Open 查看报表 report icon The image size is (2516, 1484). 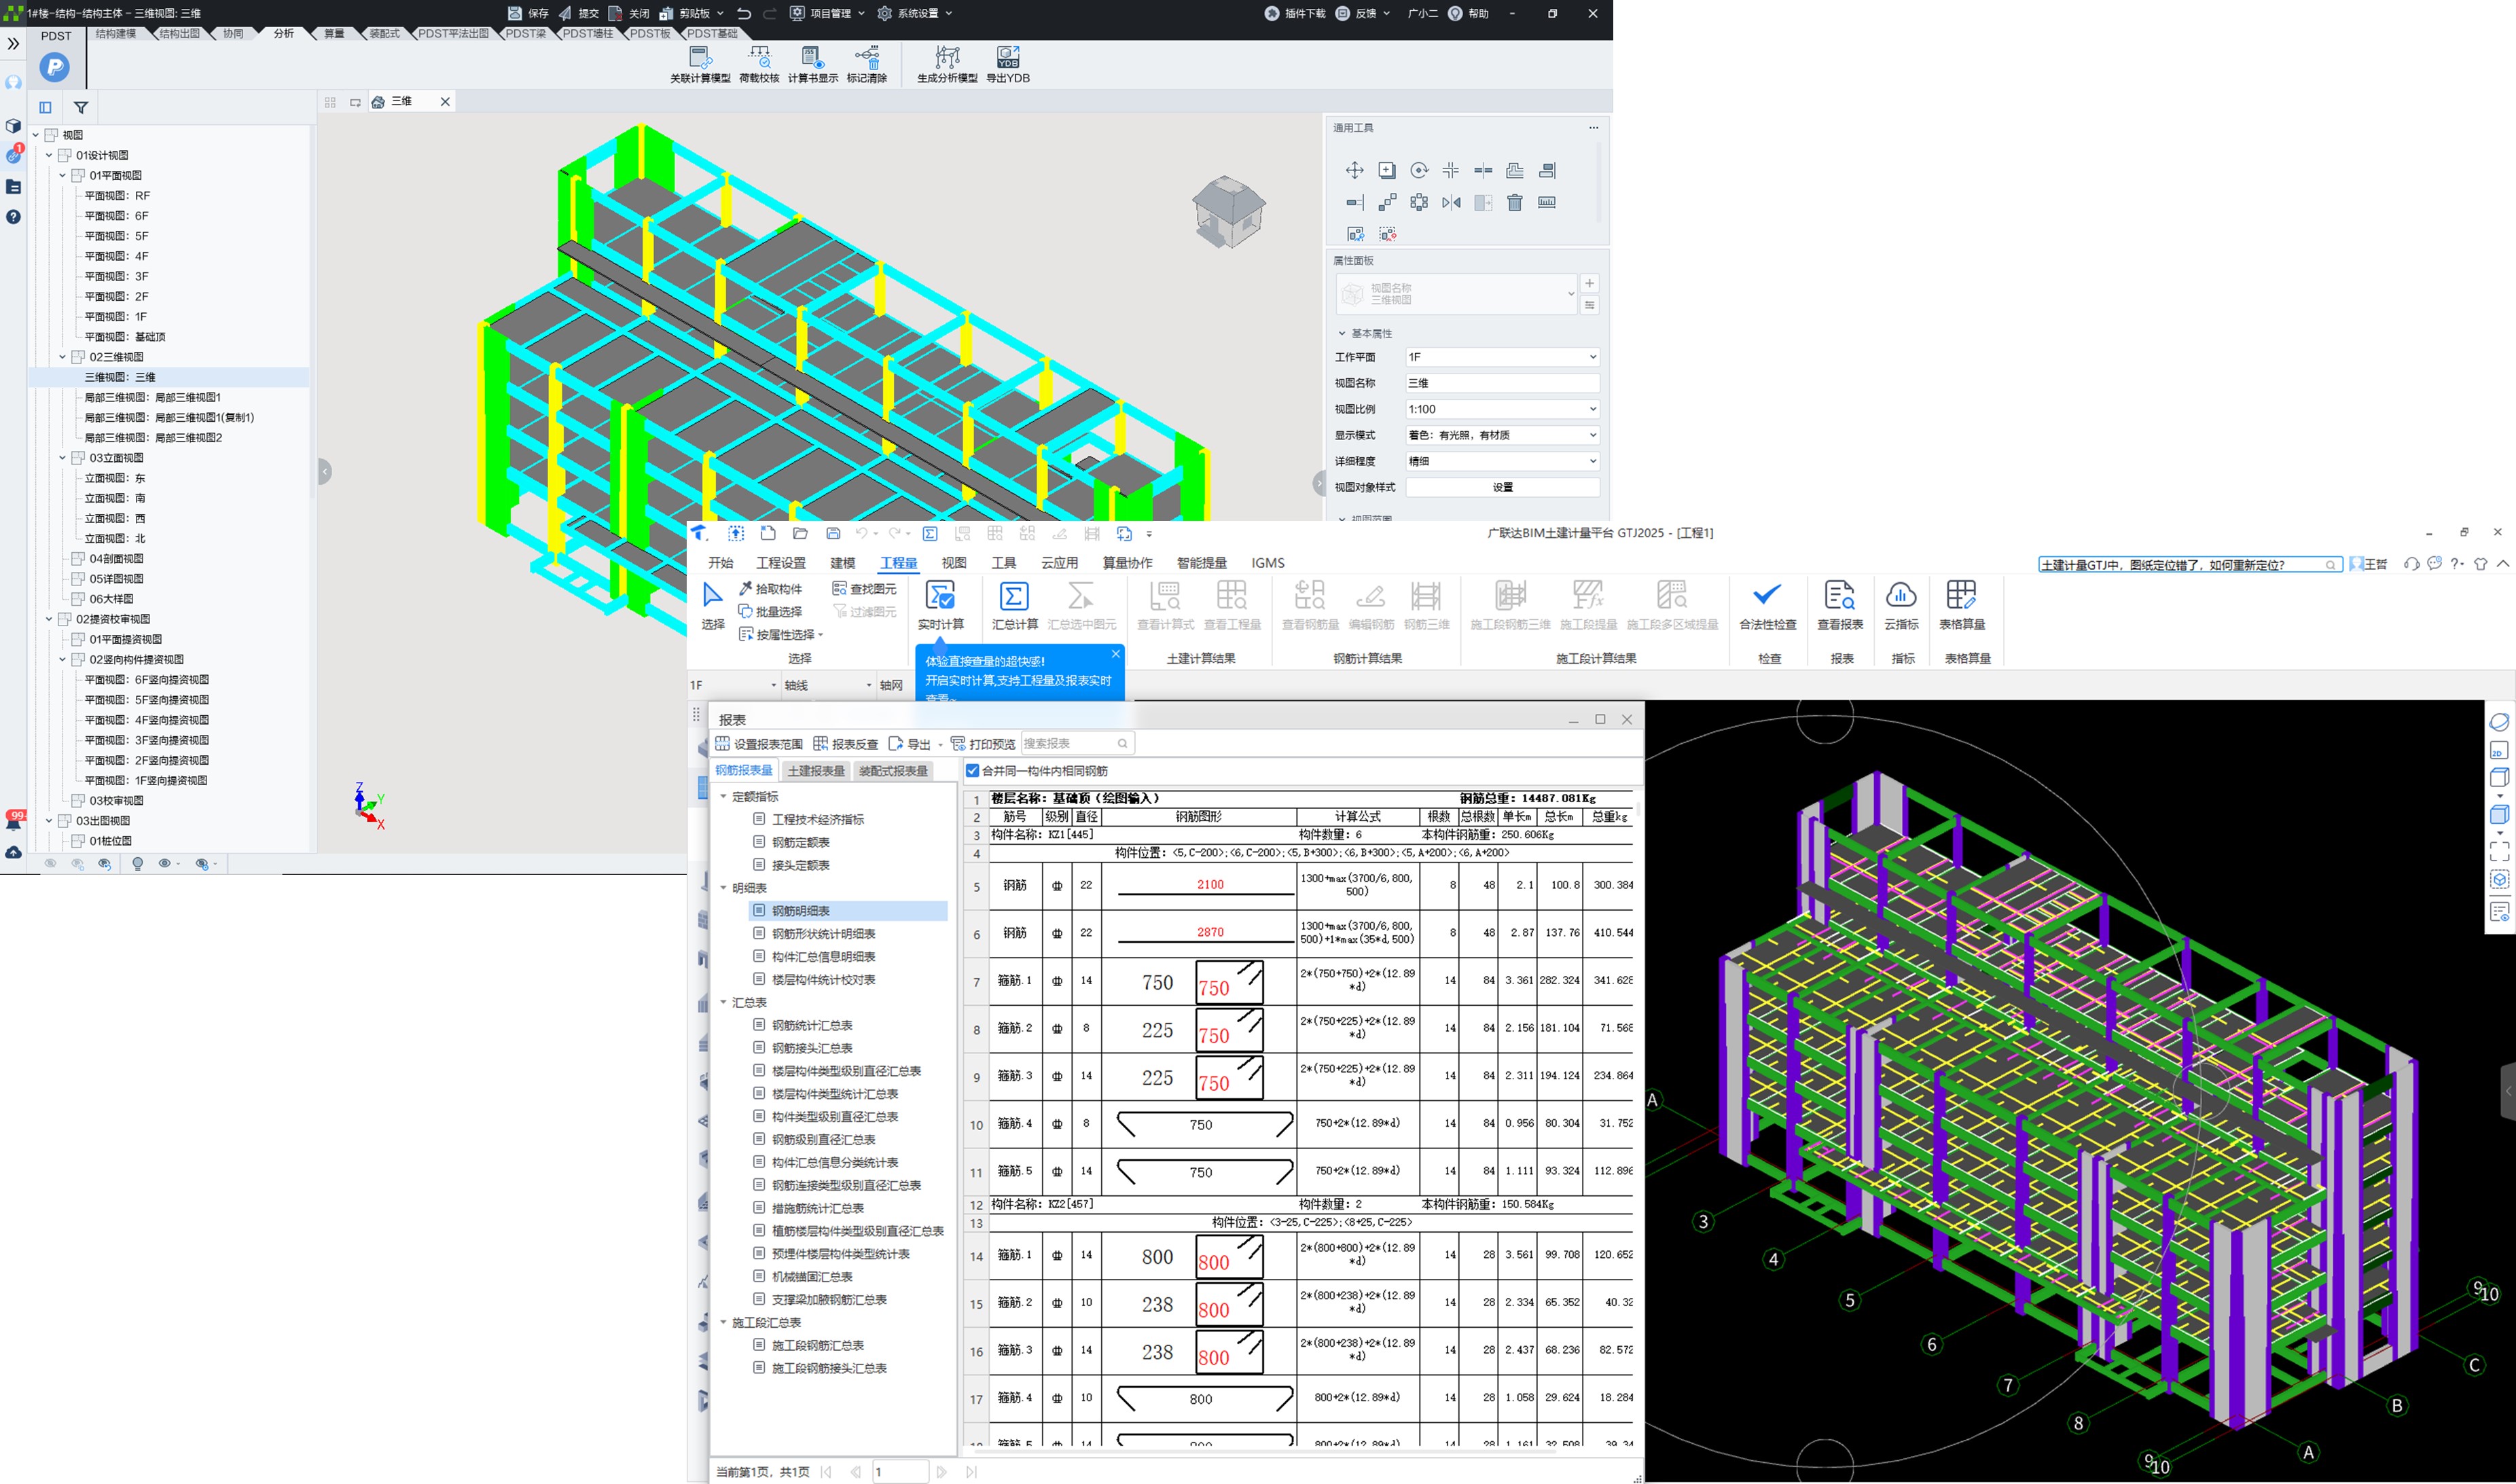coord(1839,597)
